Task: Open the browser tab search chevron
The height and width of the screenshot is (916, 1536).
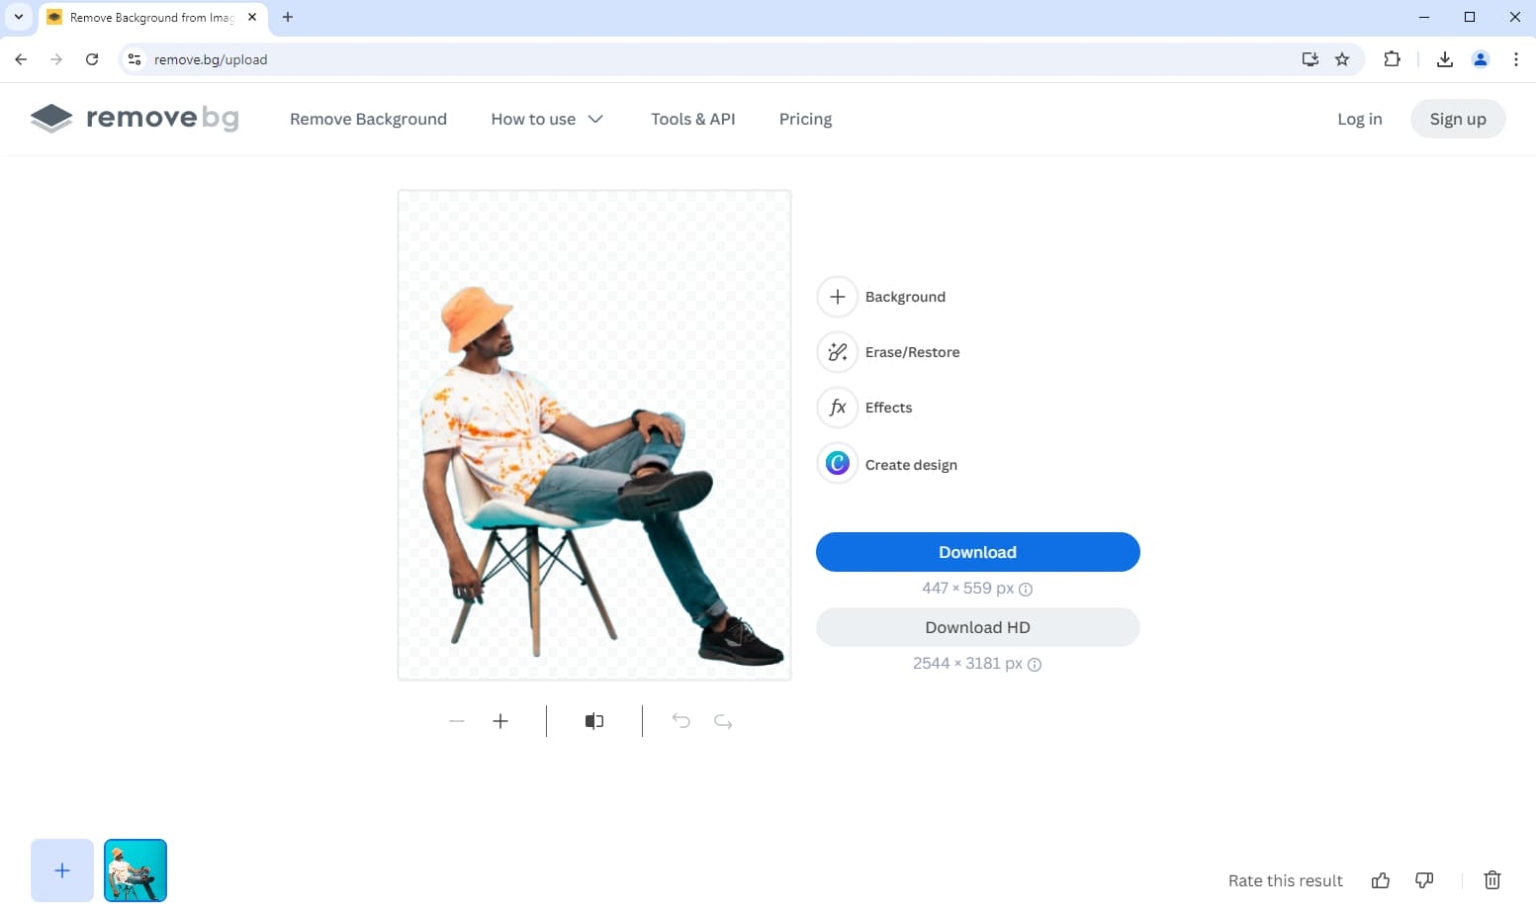Action: point(17,17)
